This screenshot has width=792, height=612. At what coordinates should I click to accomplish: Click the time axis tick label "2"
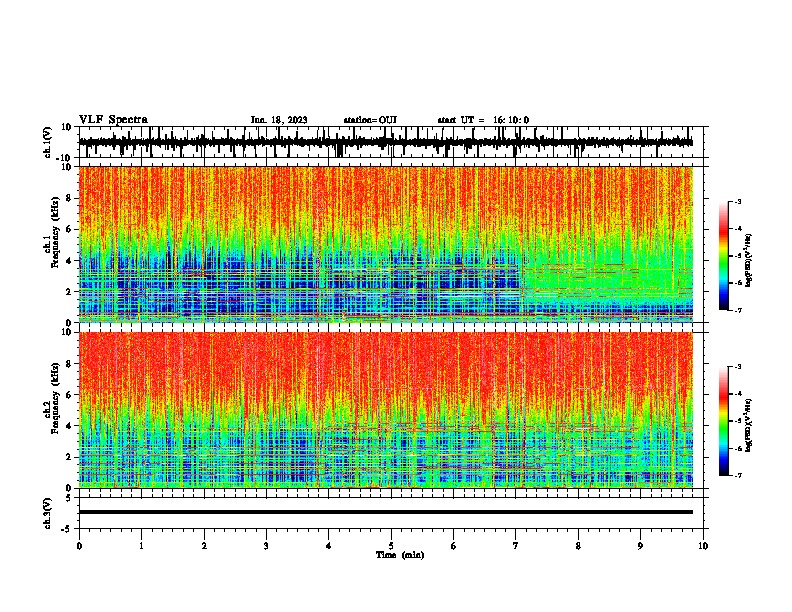pos(204,546)
